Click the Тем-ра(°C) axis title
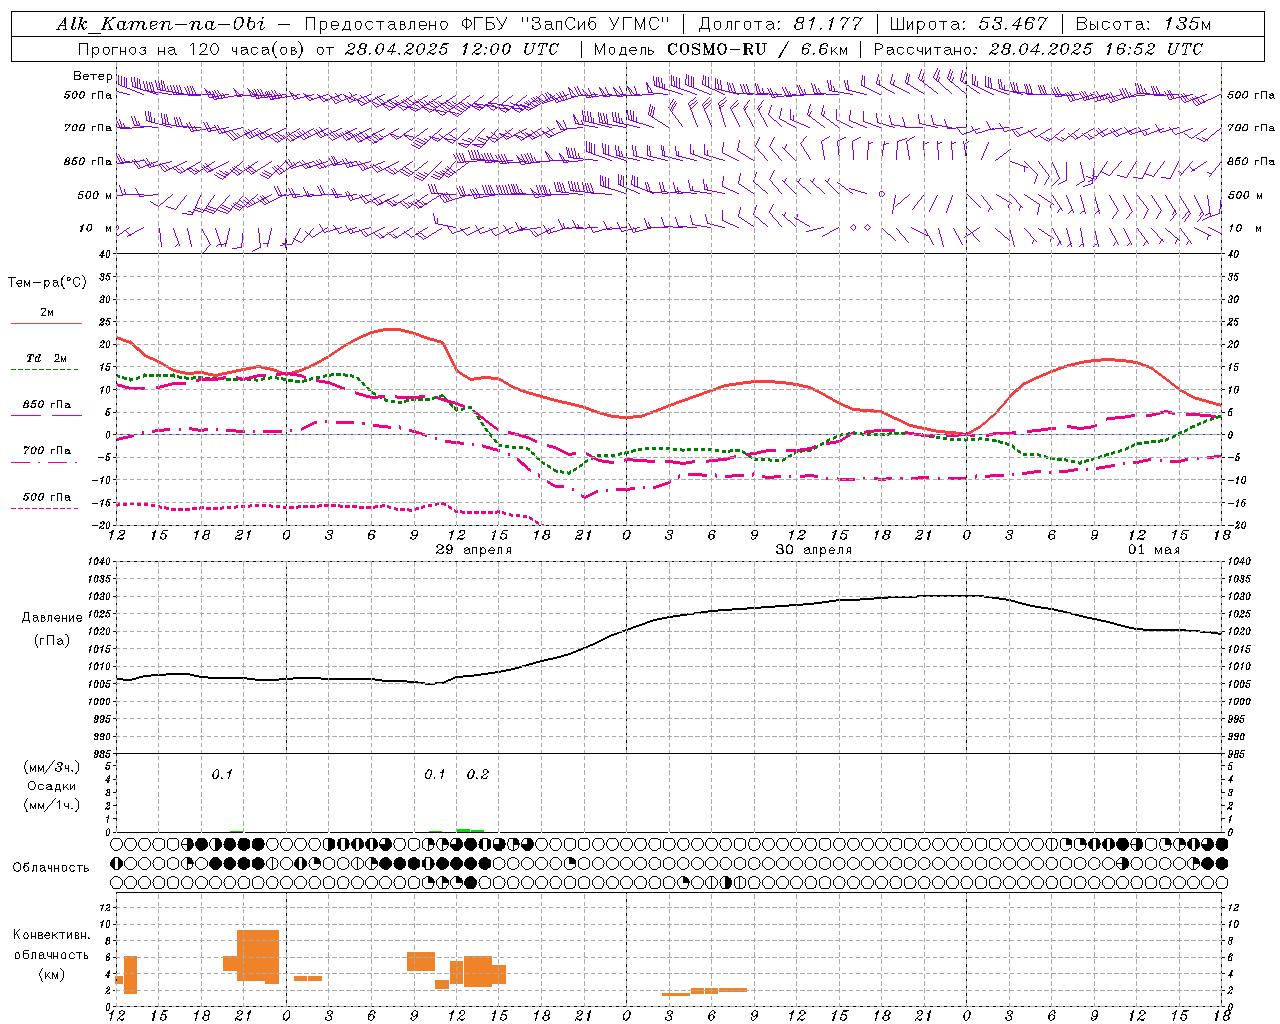1280x1024 pixels. pos(47,283)
